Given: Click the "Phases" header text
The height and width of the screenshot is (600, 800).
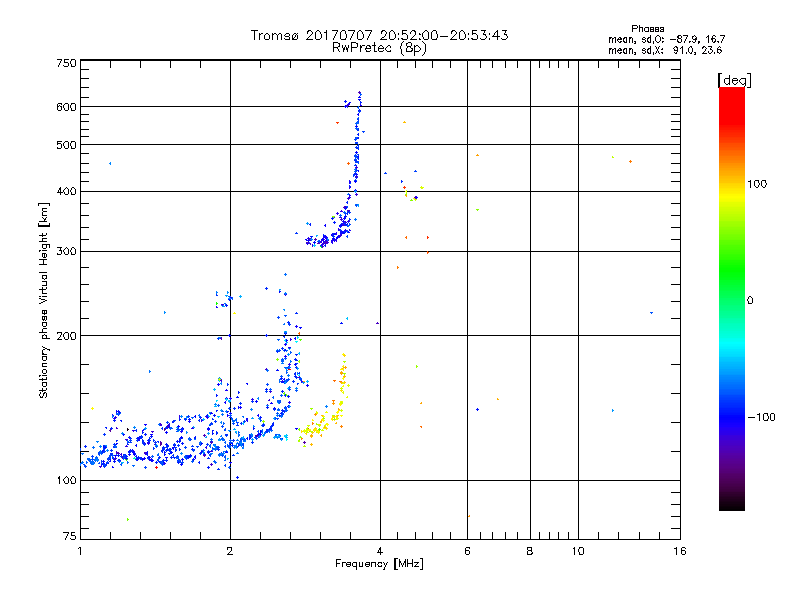Looking at the screenshot, I should click(x=647, y=29).
